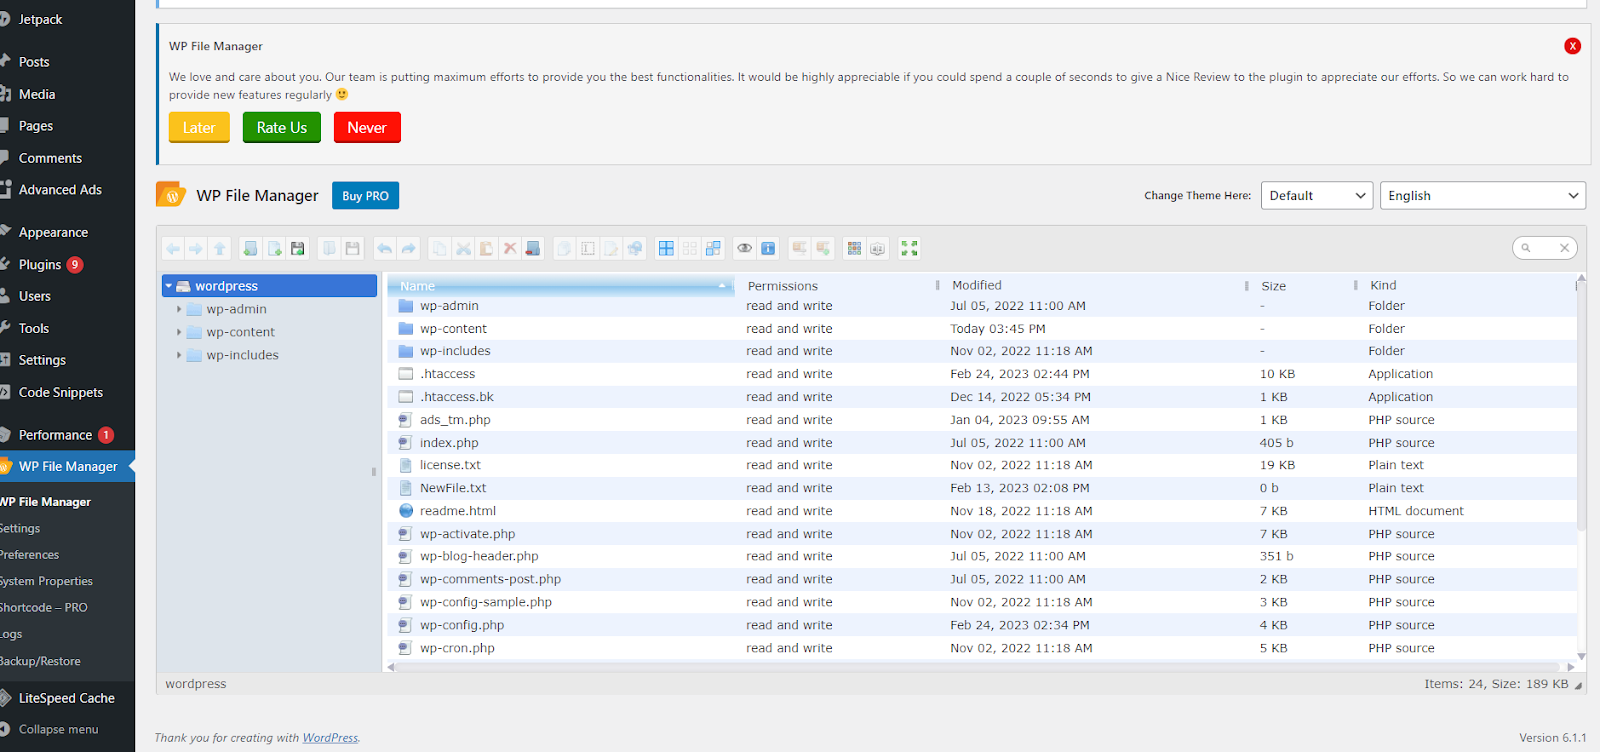
Task: Click the file manager search field
Action: coord(1544,248)
